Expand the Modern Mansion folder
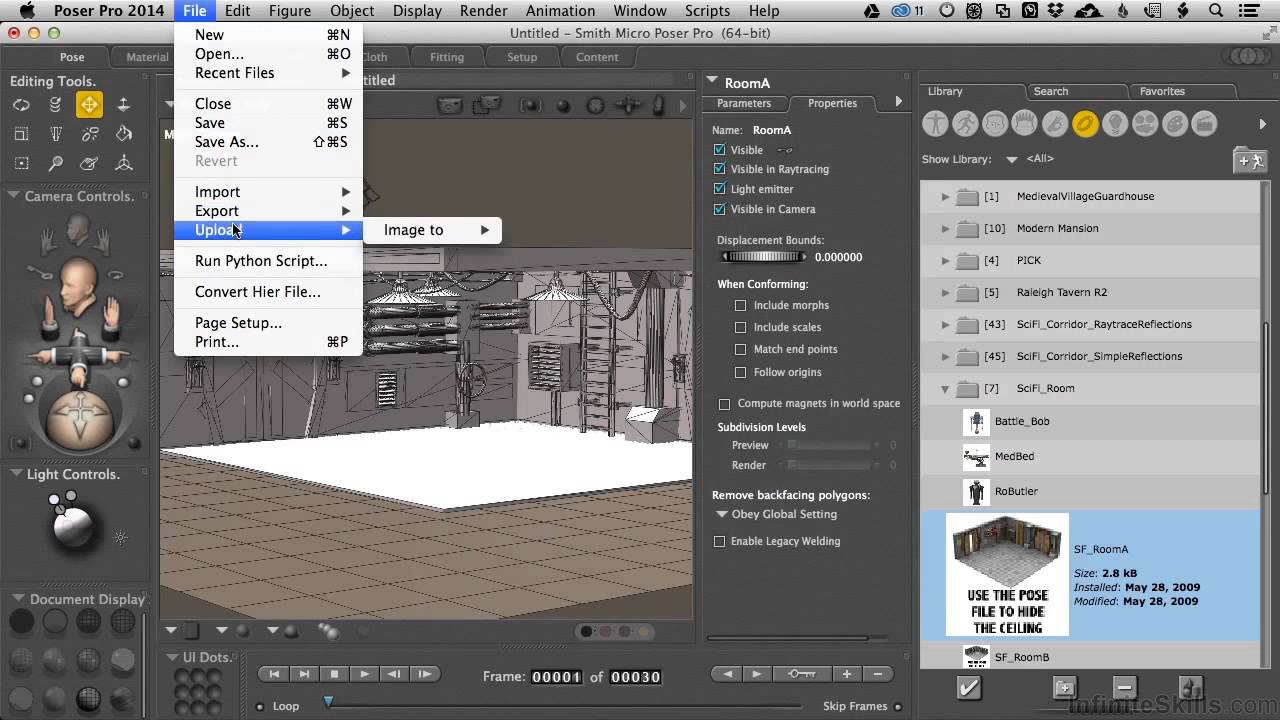This screenshot has height=720, width=1280. (945, 229)
